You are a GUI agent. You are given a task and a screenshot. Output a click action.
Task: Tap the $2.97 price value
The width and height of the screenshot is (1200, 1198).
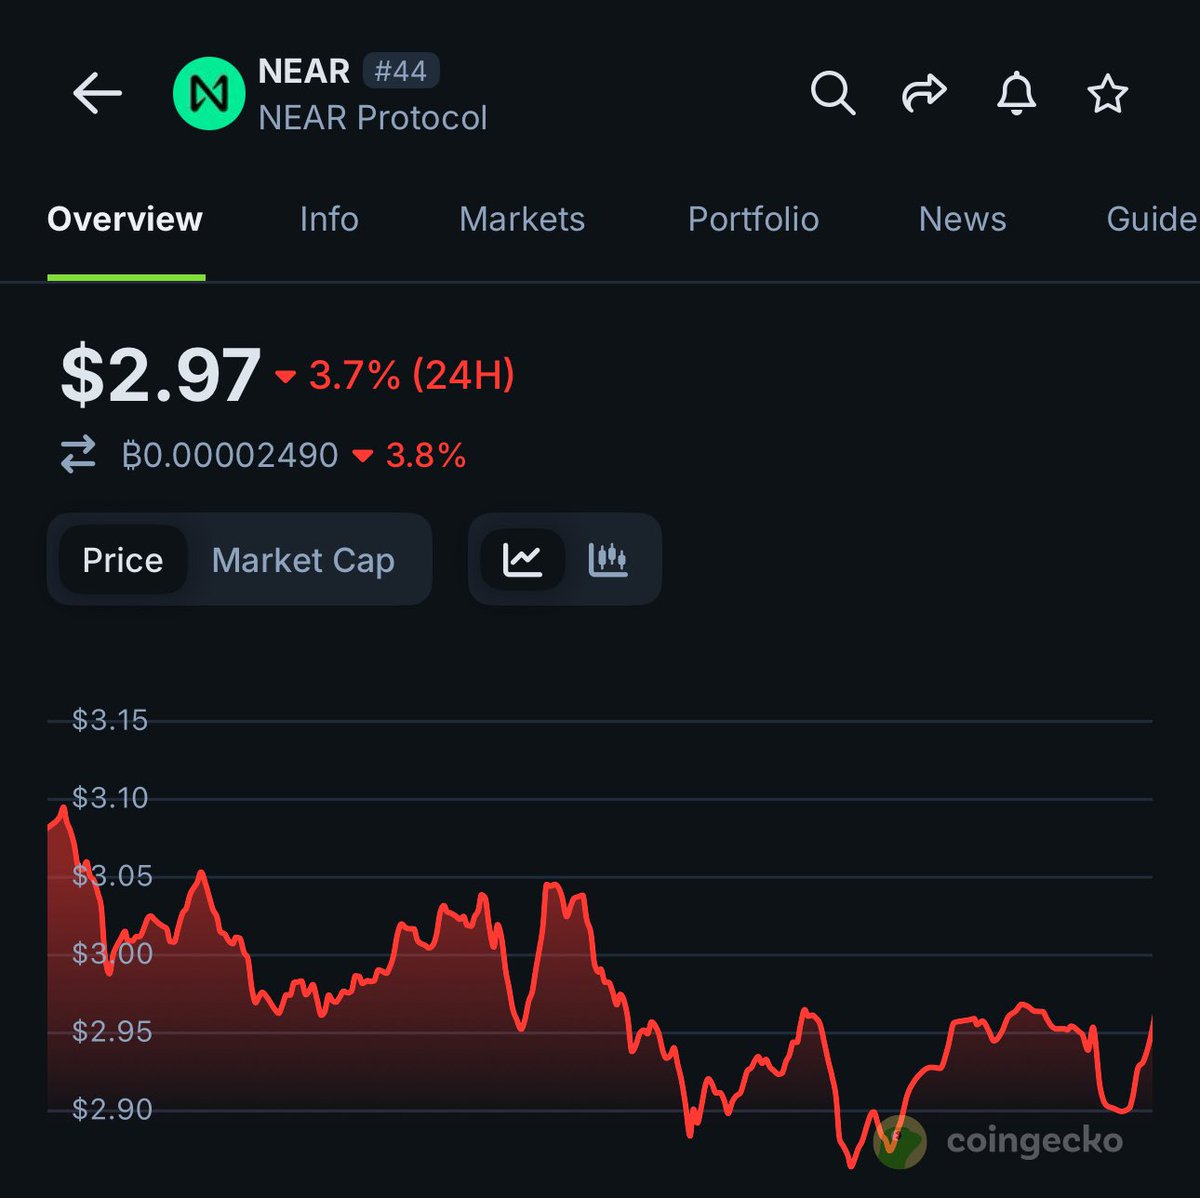(x=160, y=375)
